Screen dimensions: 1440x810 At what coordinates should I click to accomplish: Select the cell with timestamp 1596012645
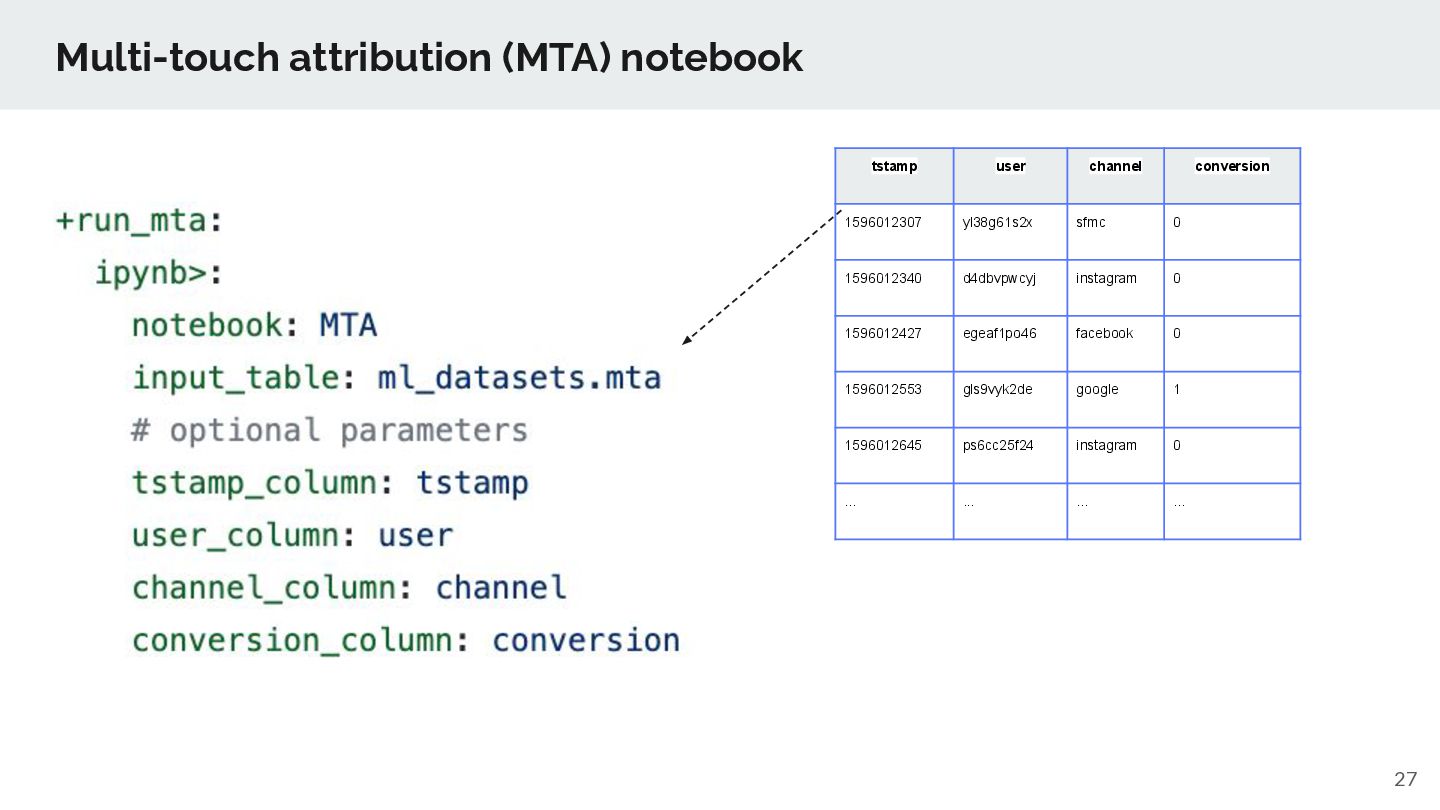894,455
